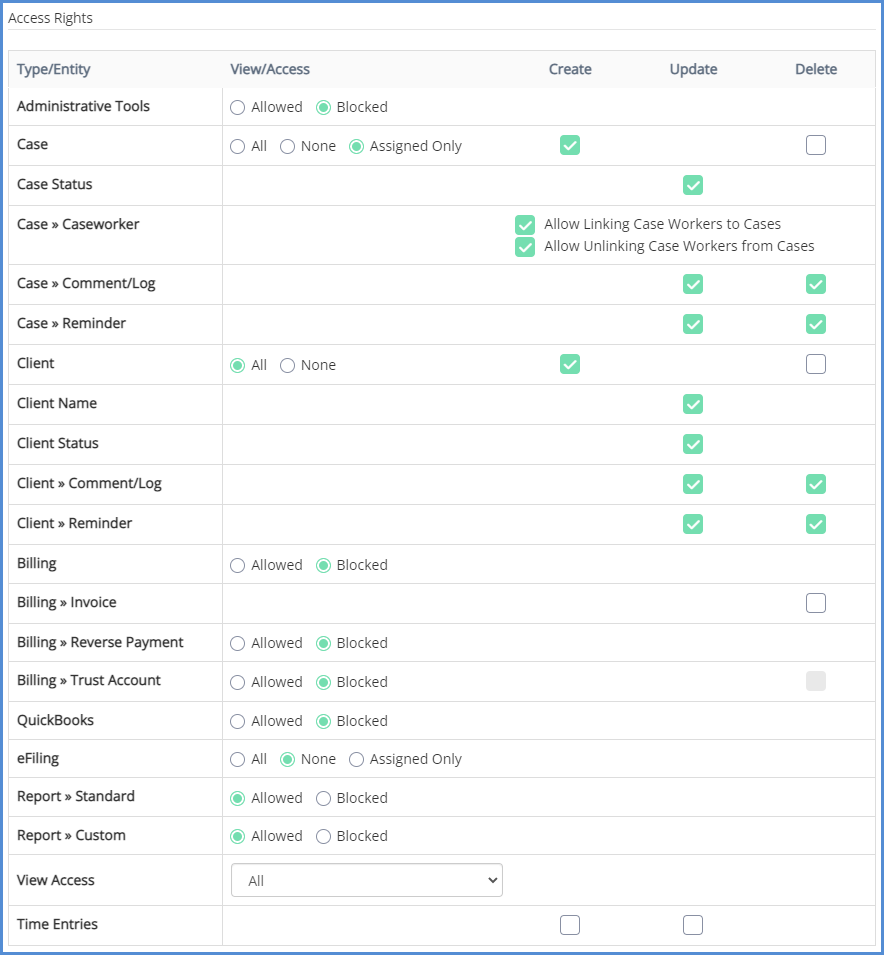Viewport: 884px width, 955px height.
Task: Enable Delete permission for Case
Action: [x=816, y=145]
